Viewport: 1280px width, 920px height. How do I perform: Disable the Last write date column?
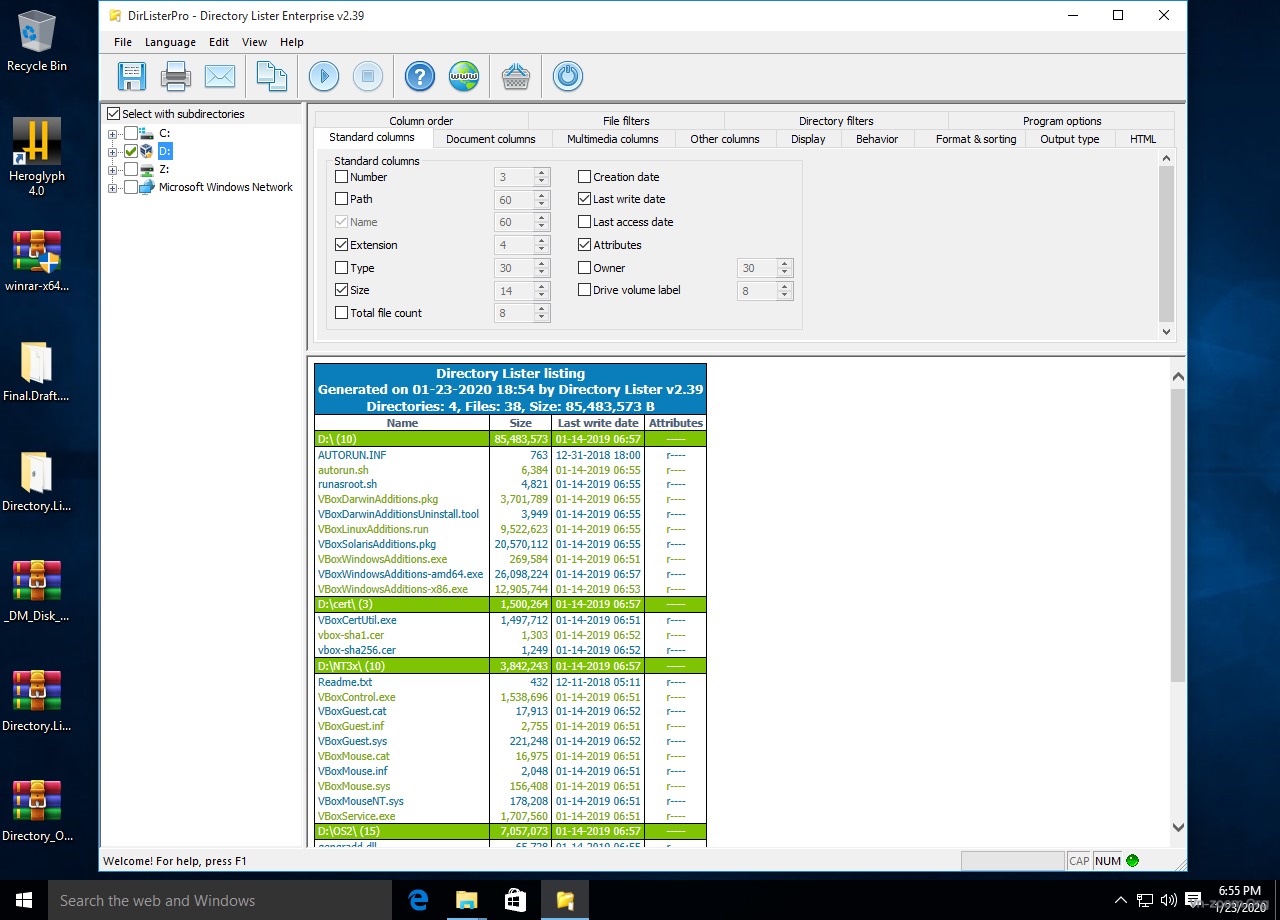click(x=584, y=199)
